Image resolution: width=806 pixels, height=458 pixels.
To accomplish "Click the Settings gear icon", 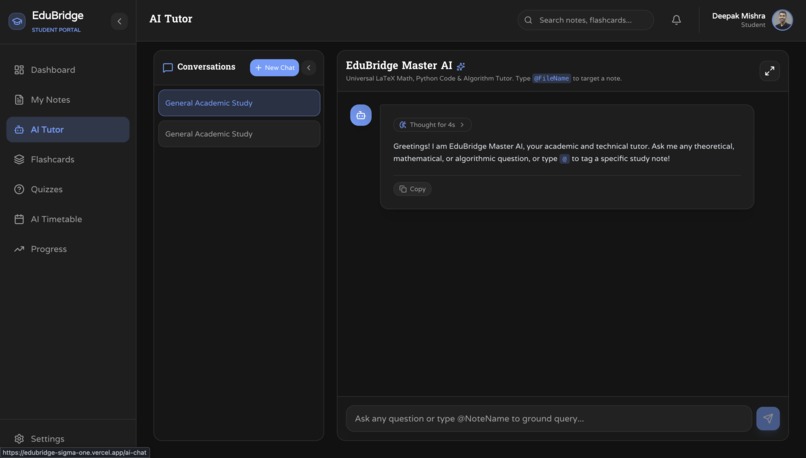I will click(x=19, y=438).
